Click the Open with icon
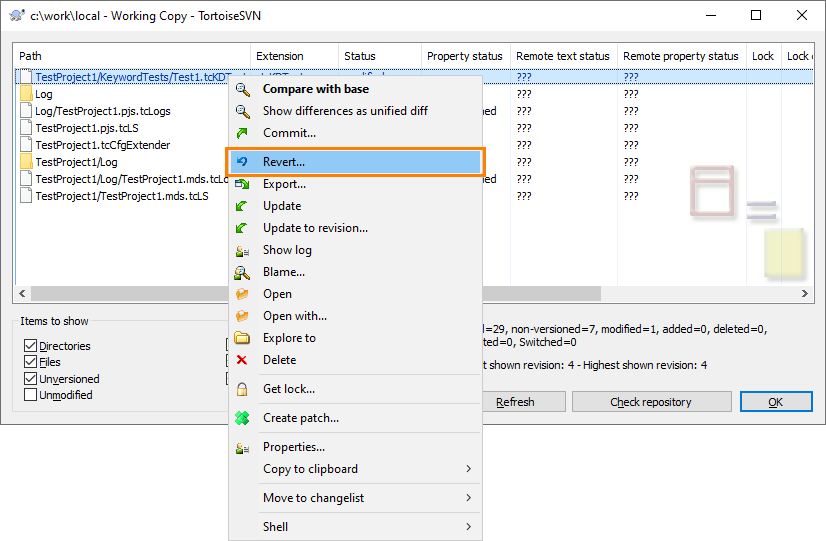The image size is (826, 541). pyautogui.click(x=242, y=316)
